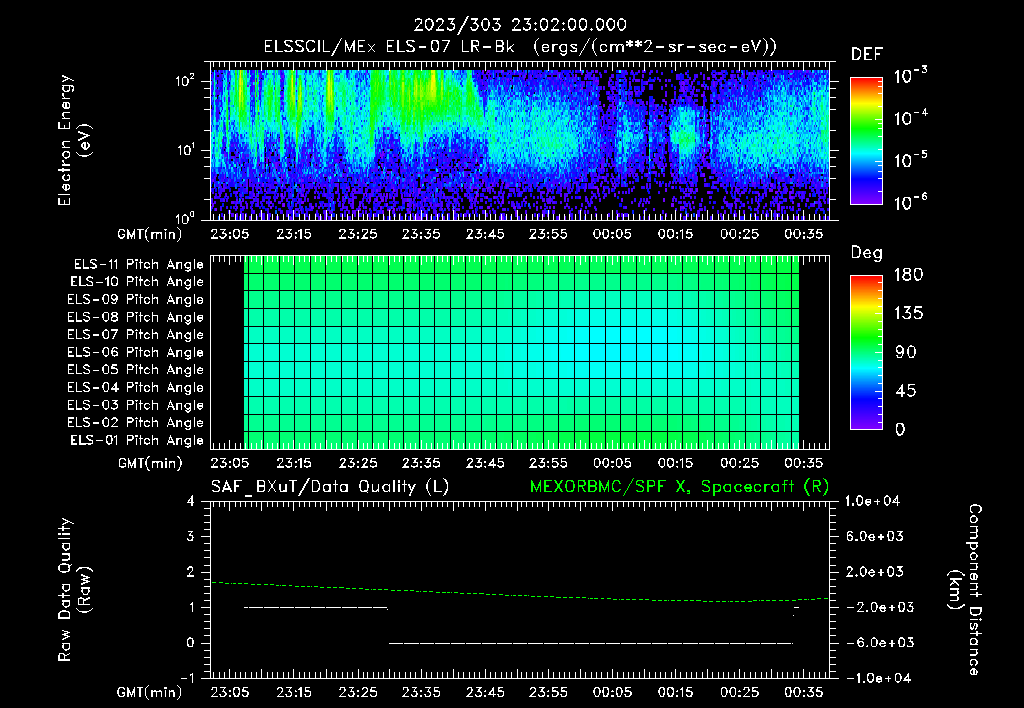Click the plot title timestamp 2023/303 23:02:00.000
Image resolution: width=1024 pixels, height=708 pixels.
520,25
